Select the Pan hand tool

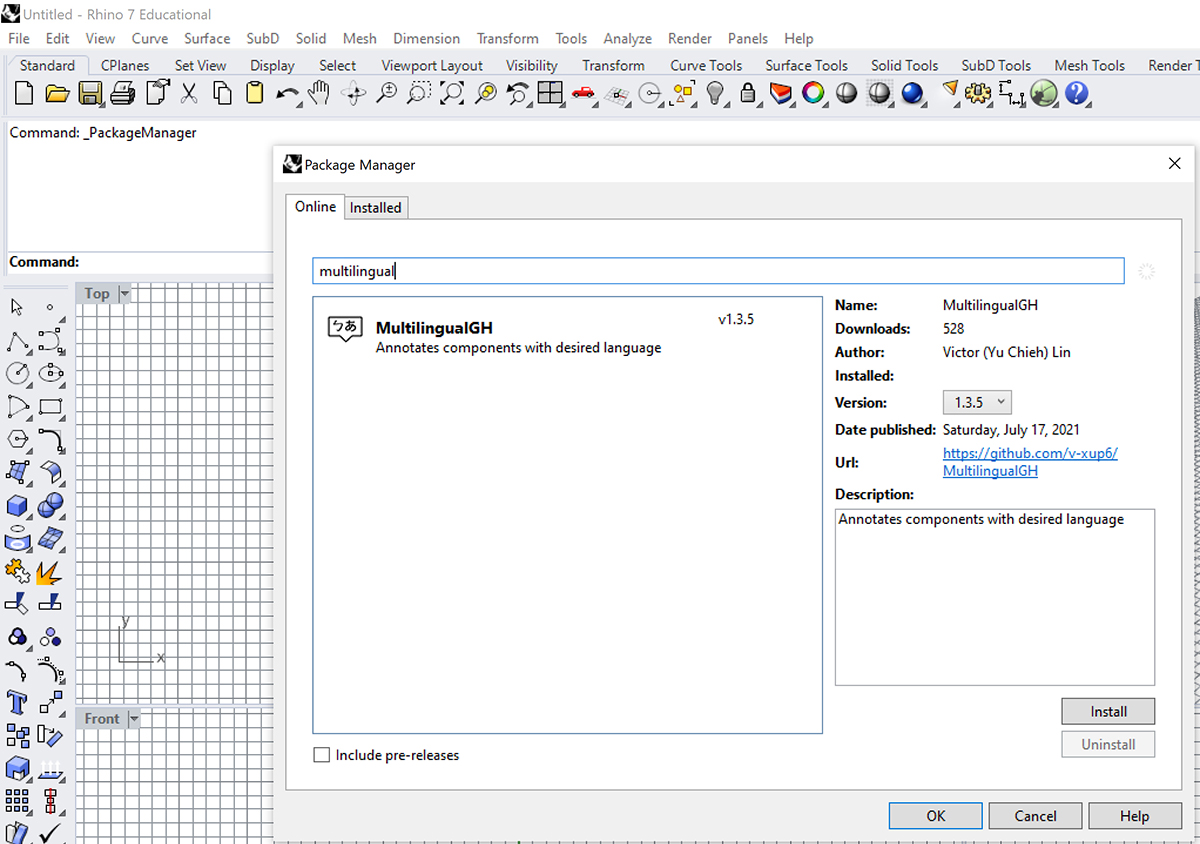tap(319, 94)
